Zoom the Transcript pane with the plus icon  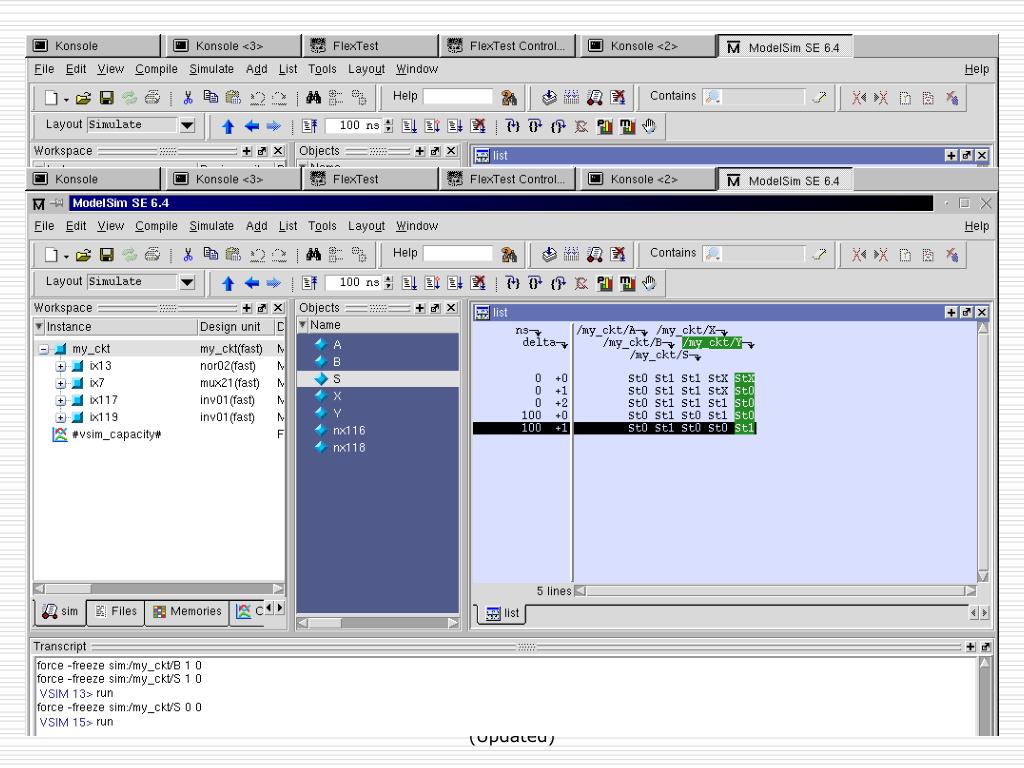pos(970,647)
